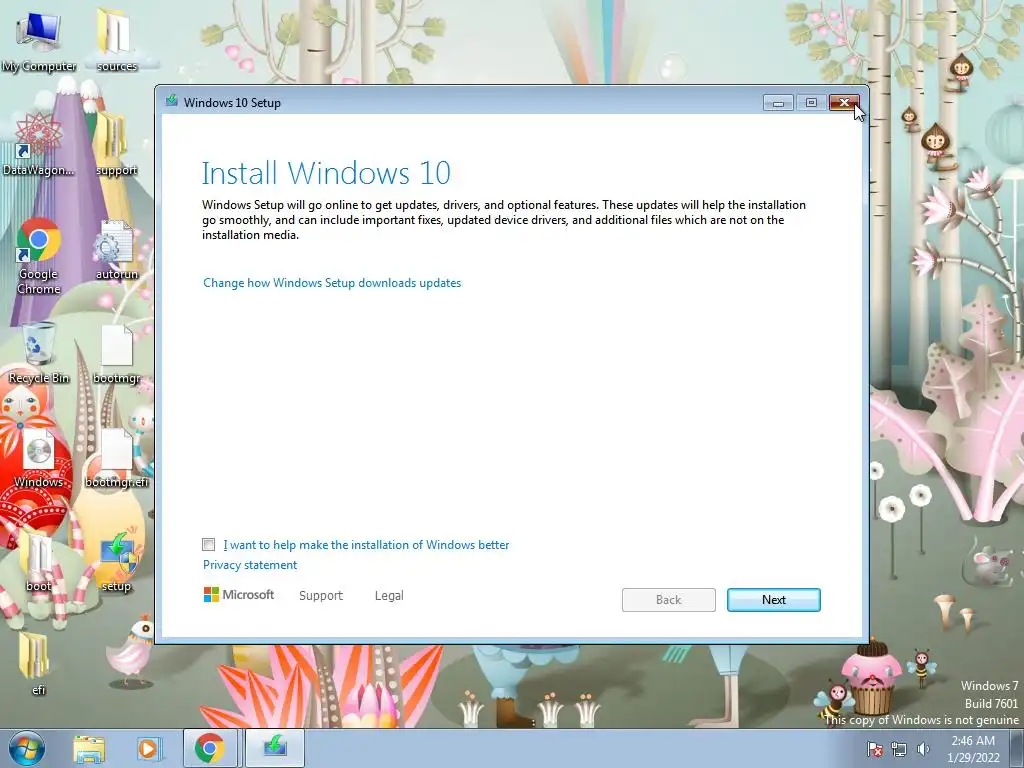Close the Windows 10 Setup window
1024x768 pixels.
click(844, 103)
